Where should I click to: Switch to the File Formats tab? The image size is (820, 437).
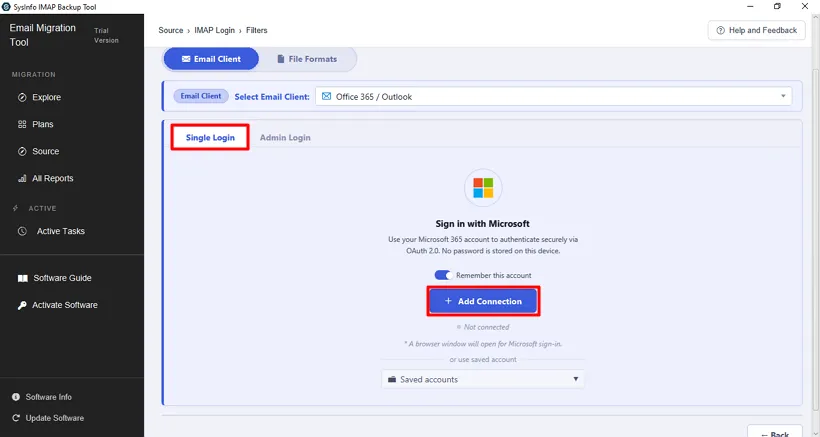point(307,59)
